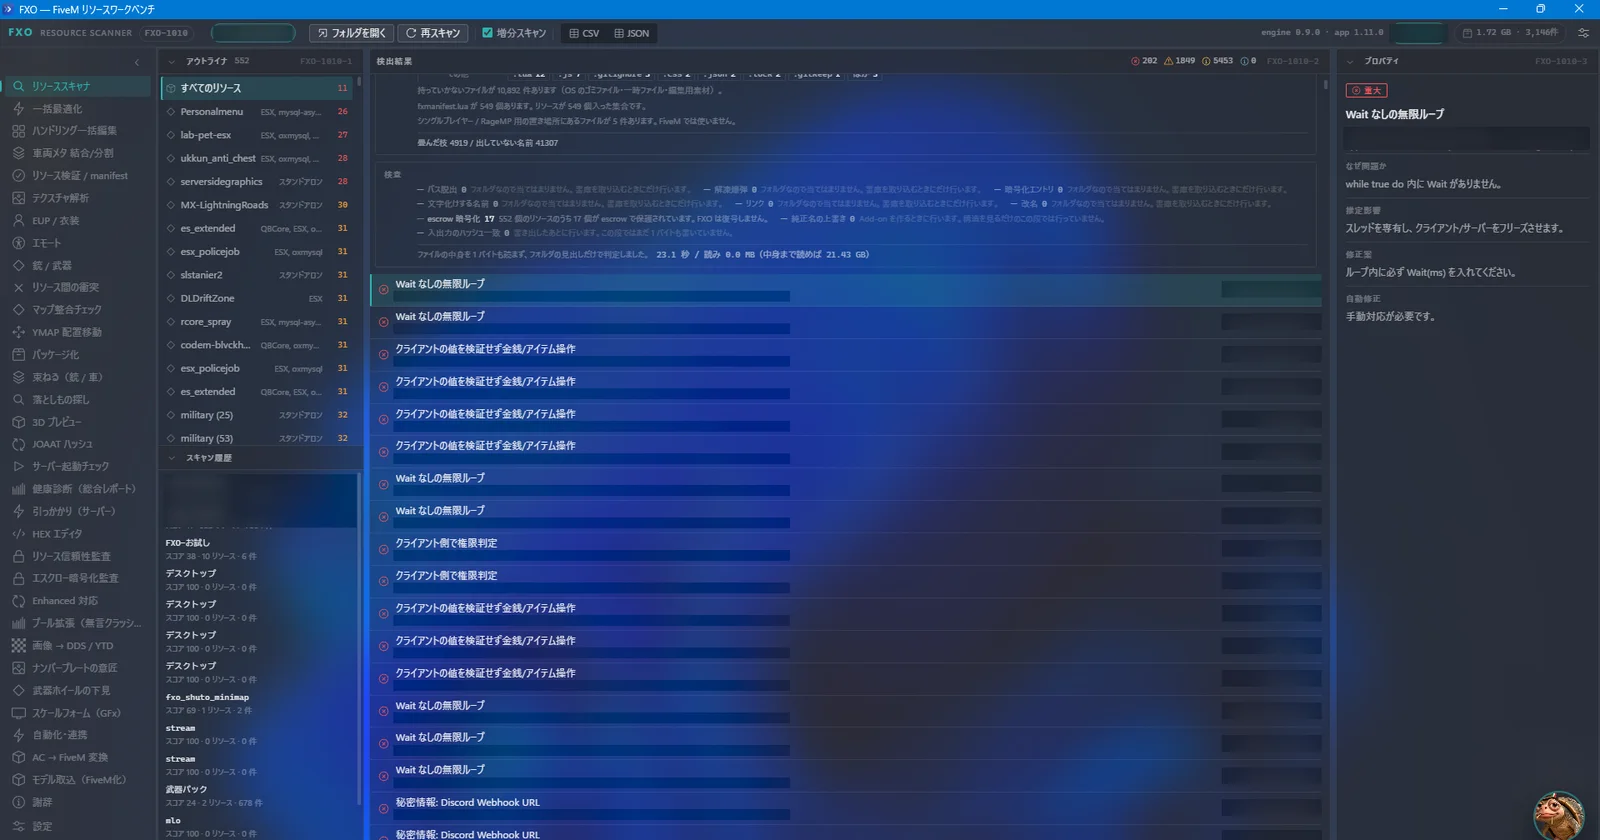1600x840 pixels.
Task: Click the エモート figure icon
Action: (18, 243)
